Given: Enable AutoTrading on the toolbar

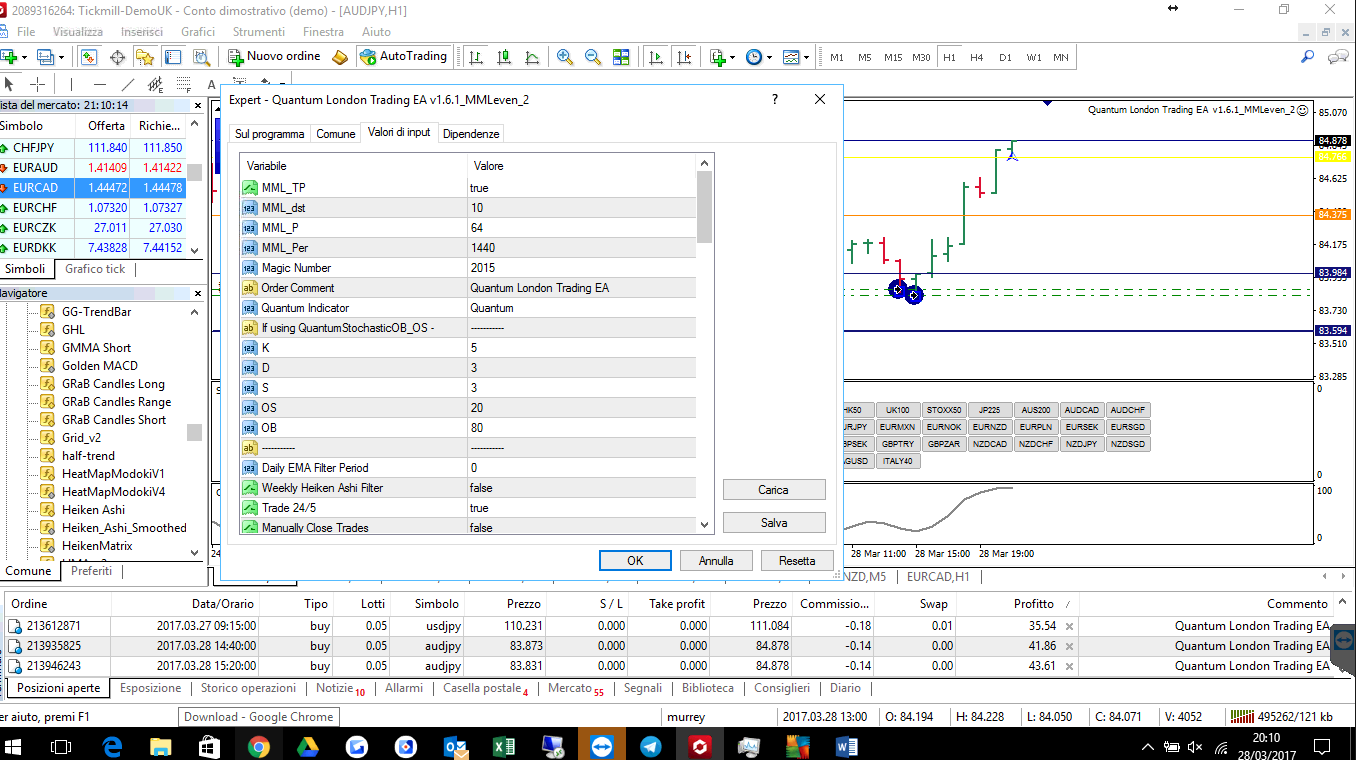Looking at the screenshot, I should (x=404, y=56).
